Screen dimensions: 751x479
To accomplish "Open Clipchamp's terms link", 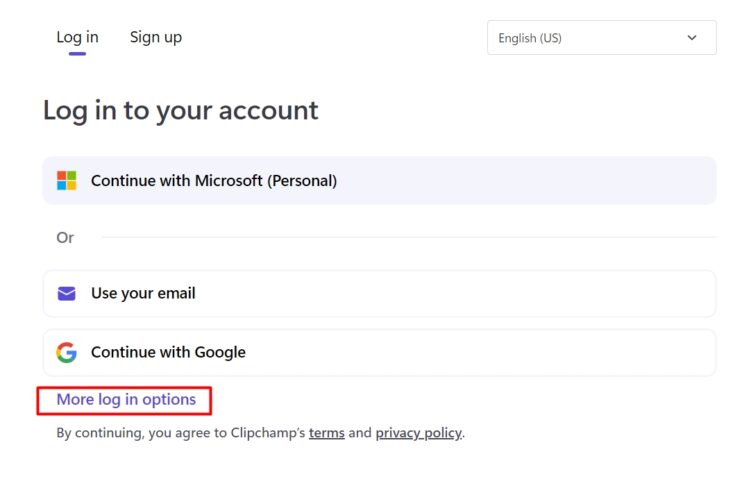I will [x=326, y=433].
